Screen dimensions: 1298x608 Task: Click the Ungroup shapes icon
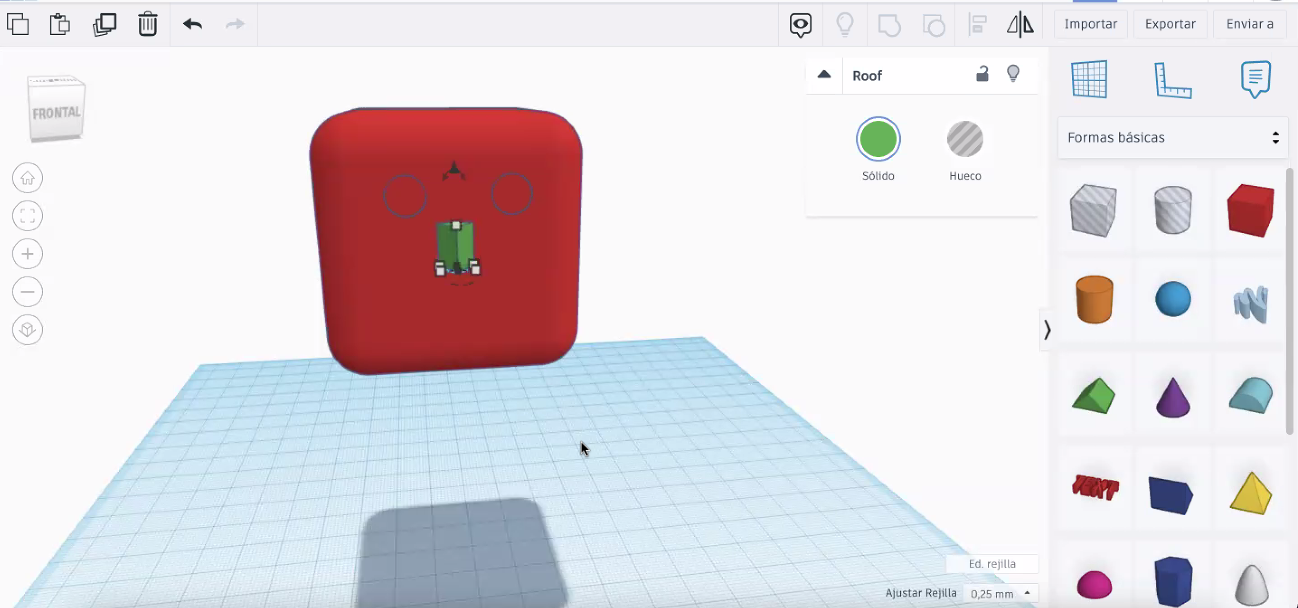933,25
